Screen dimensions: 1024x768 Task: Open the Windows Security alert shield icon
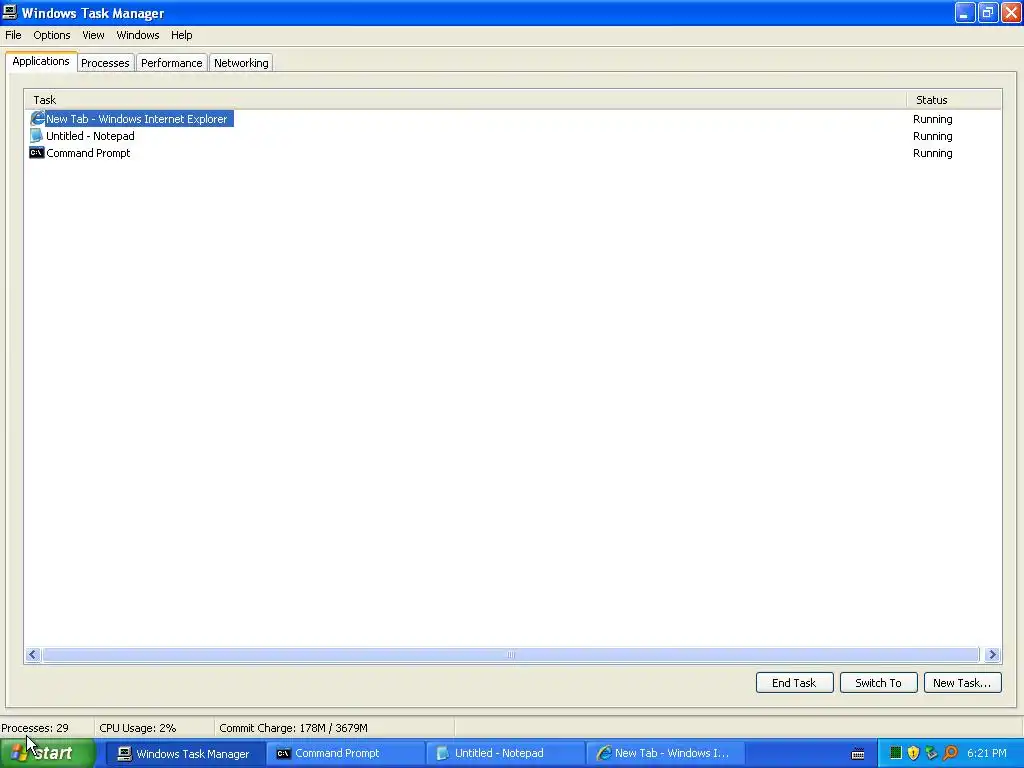coord(913,753)
